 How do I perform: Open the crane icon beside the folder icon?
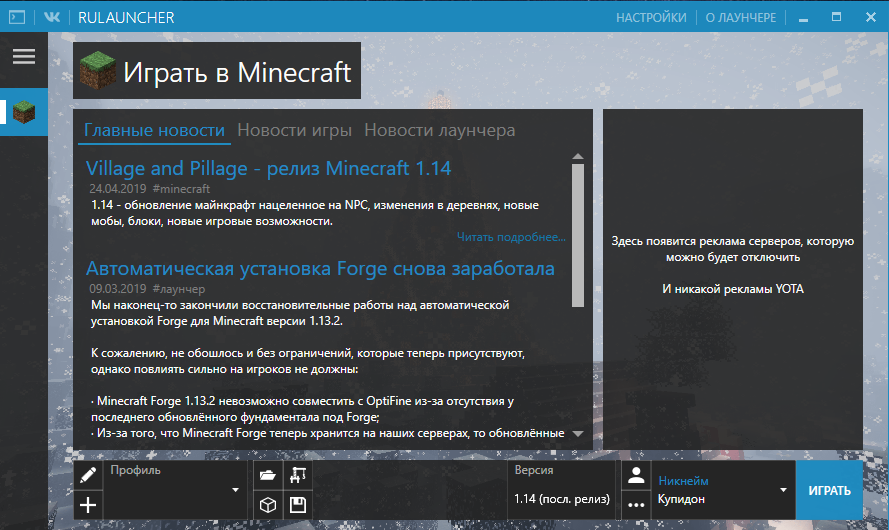(x=298, y=474)
